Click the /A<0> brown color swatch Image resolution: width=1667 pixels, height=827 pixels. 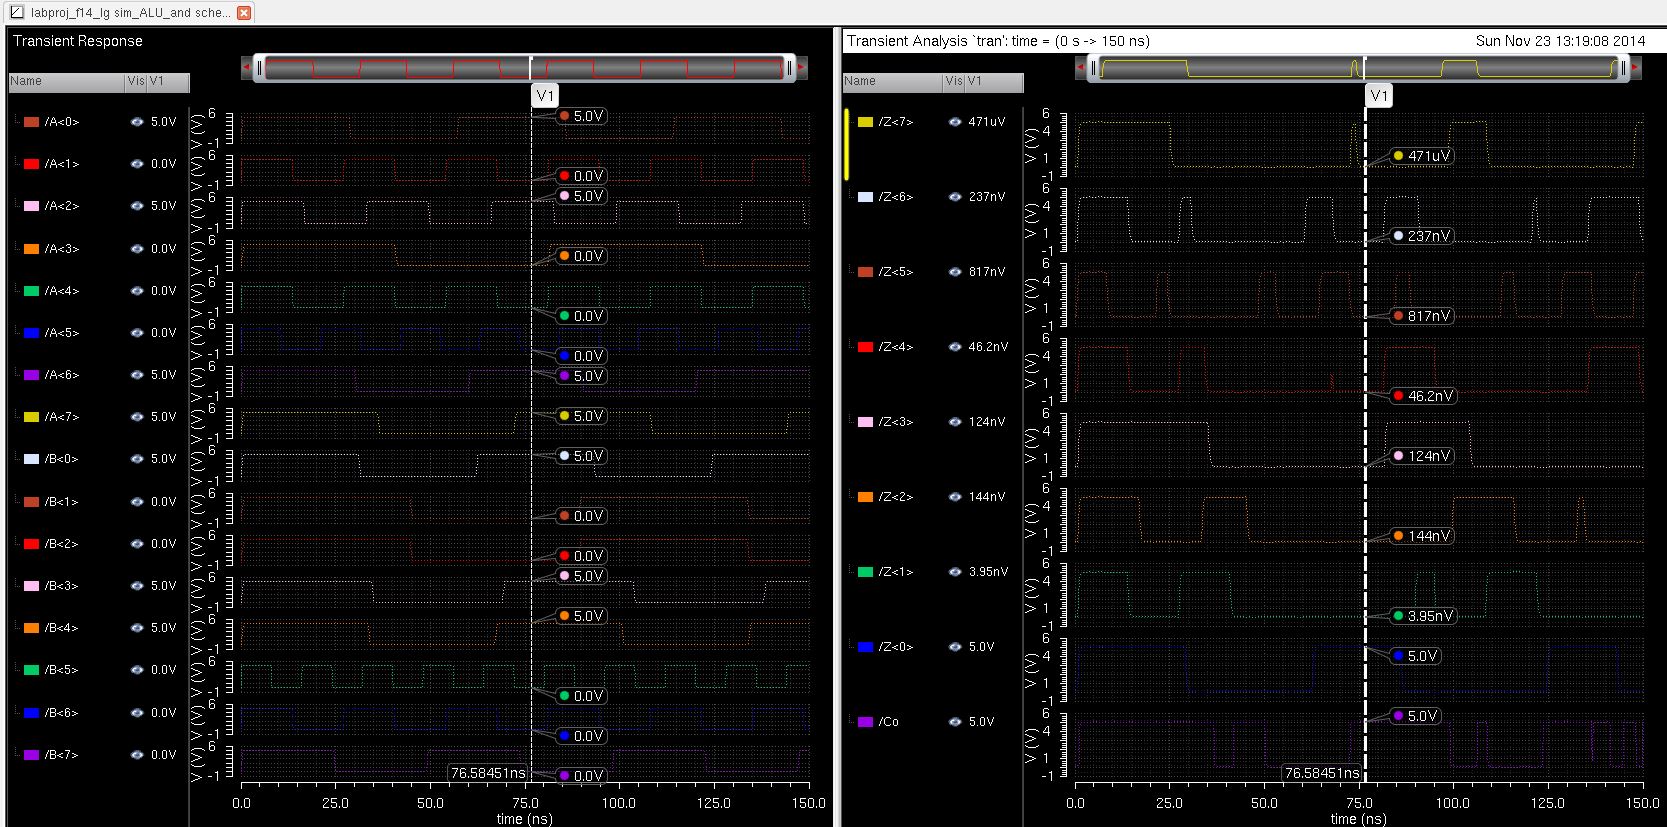coord(31,122)
